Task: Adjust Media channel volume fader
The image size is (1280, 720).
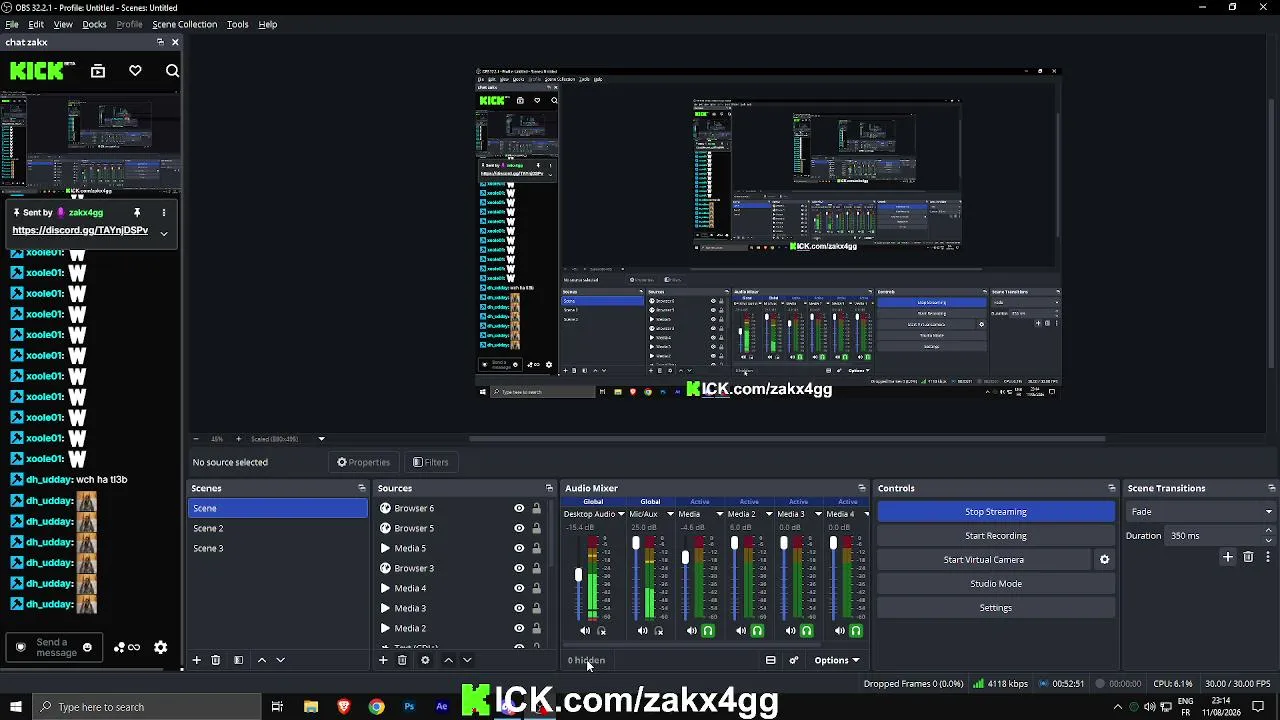Action: pos(685,557)
